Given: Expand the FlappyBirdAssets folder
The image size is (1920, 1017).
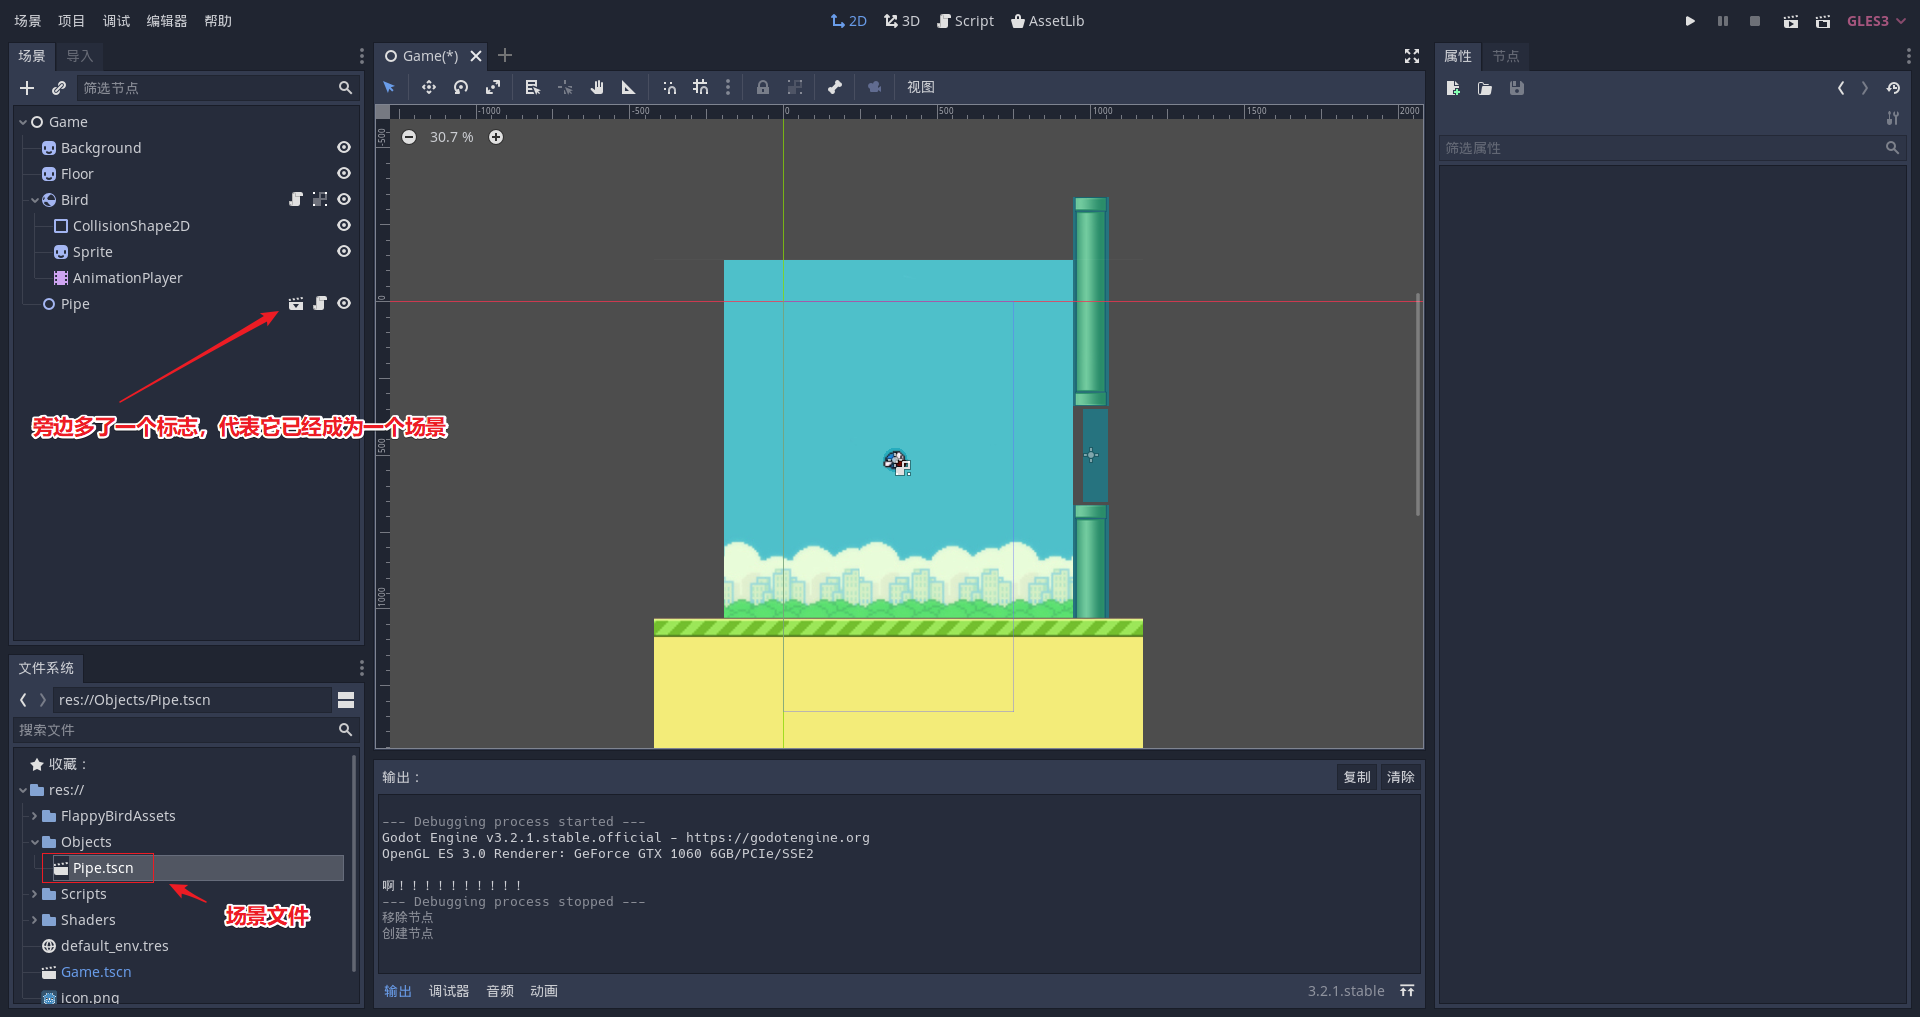Looking at the screenshot, I should (x=35, y=816).
